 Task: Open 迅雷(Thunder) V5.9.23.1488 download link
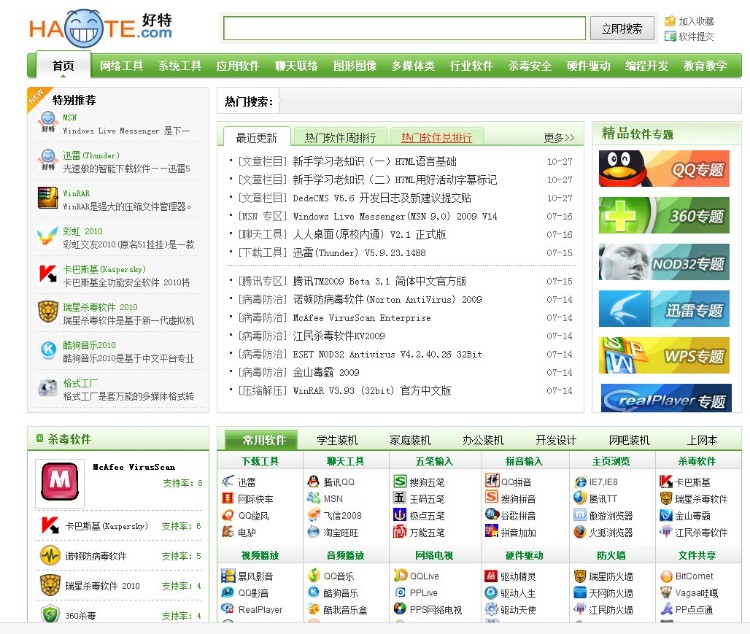click(359, 252)
